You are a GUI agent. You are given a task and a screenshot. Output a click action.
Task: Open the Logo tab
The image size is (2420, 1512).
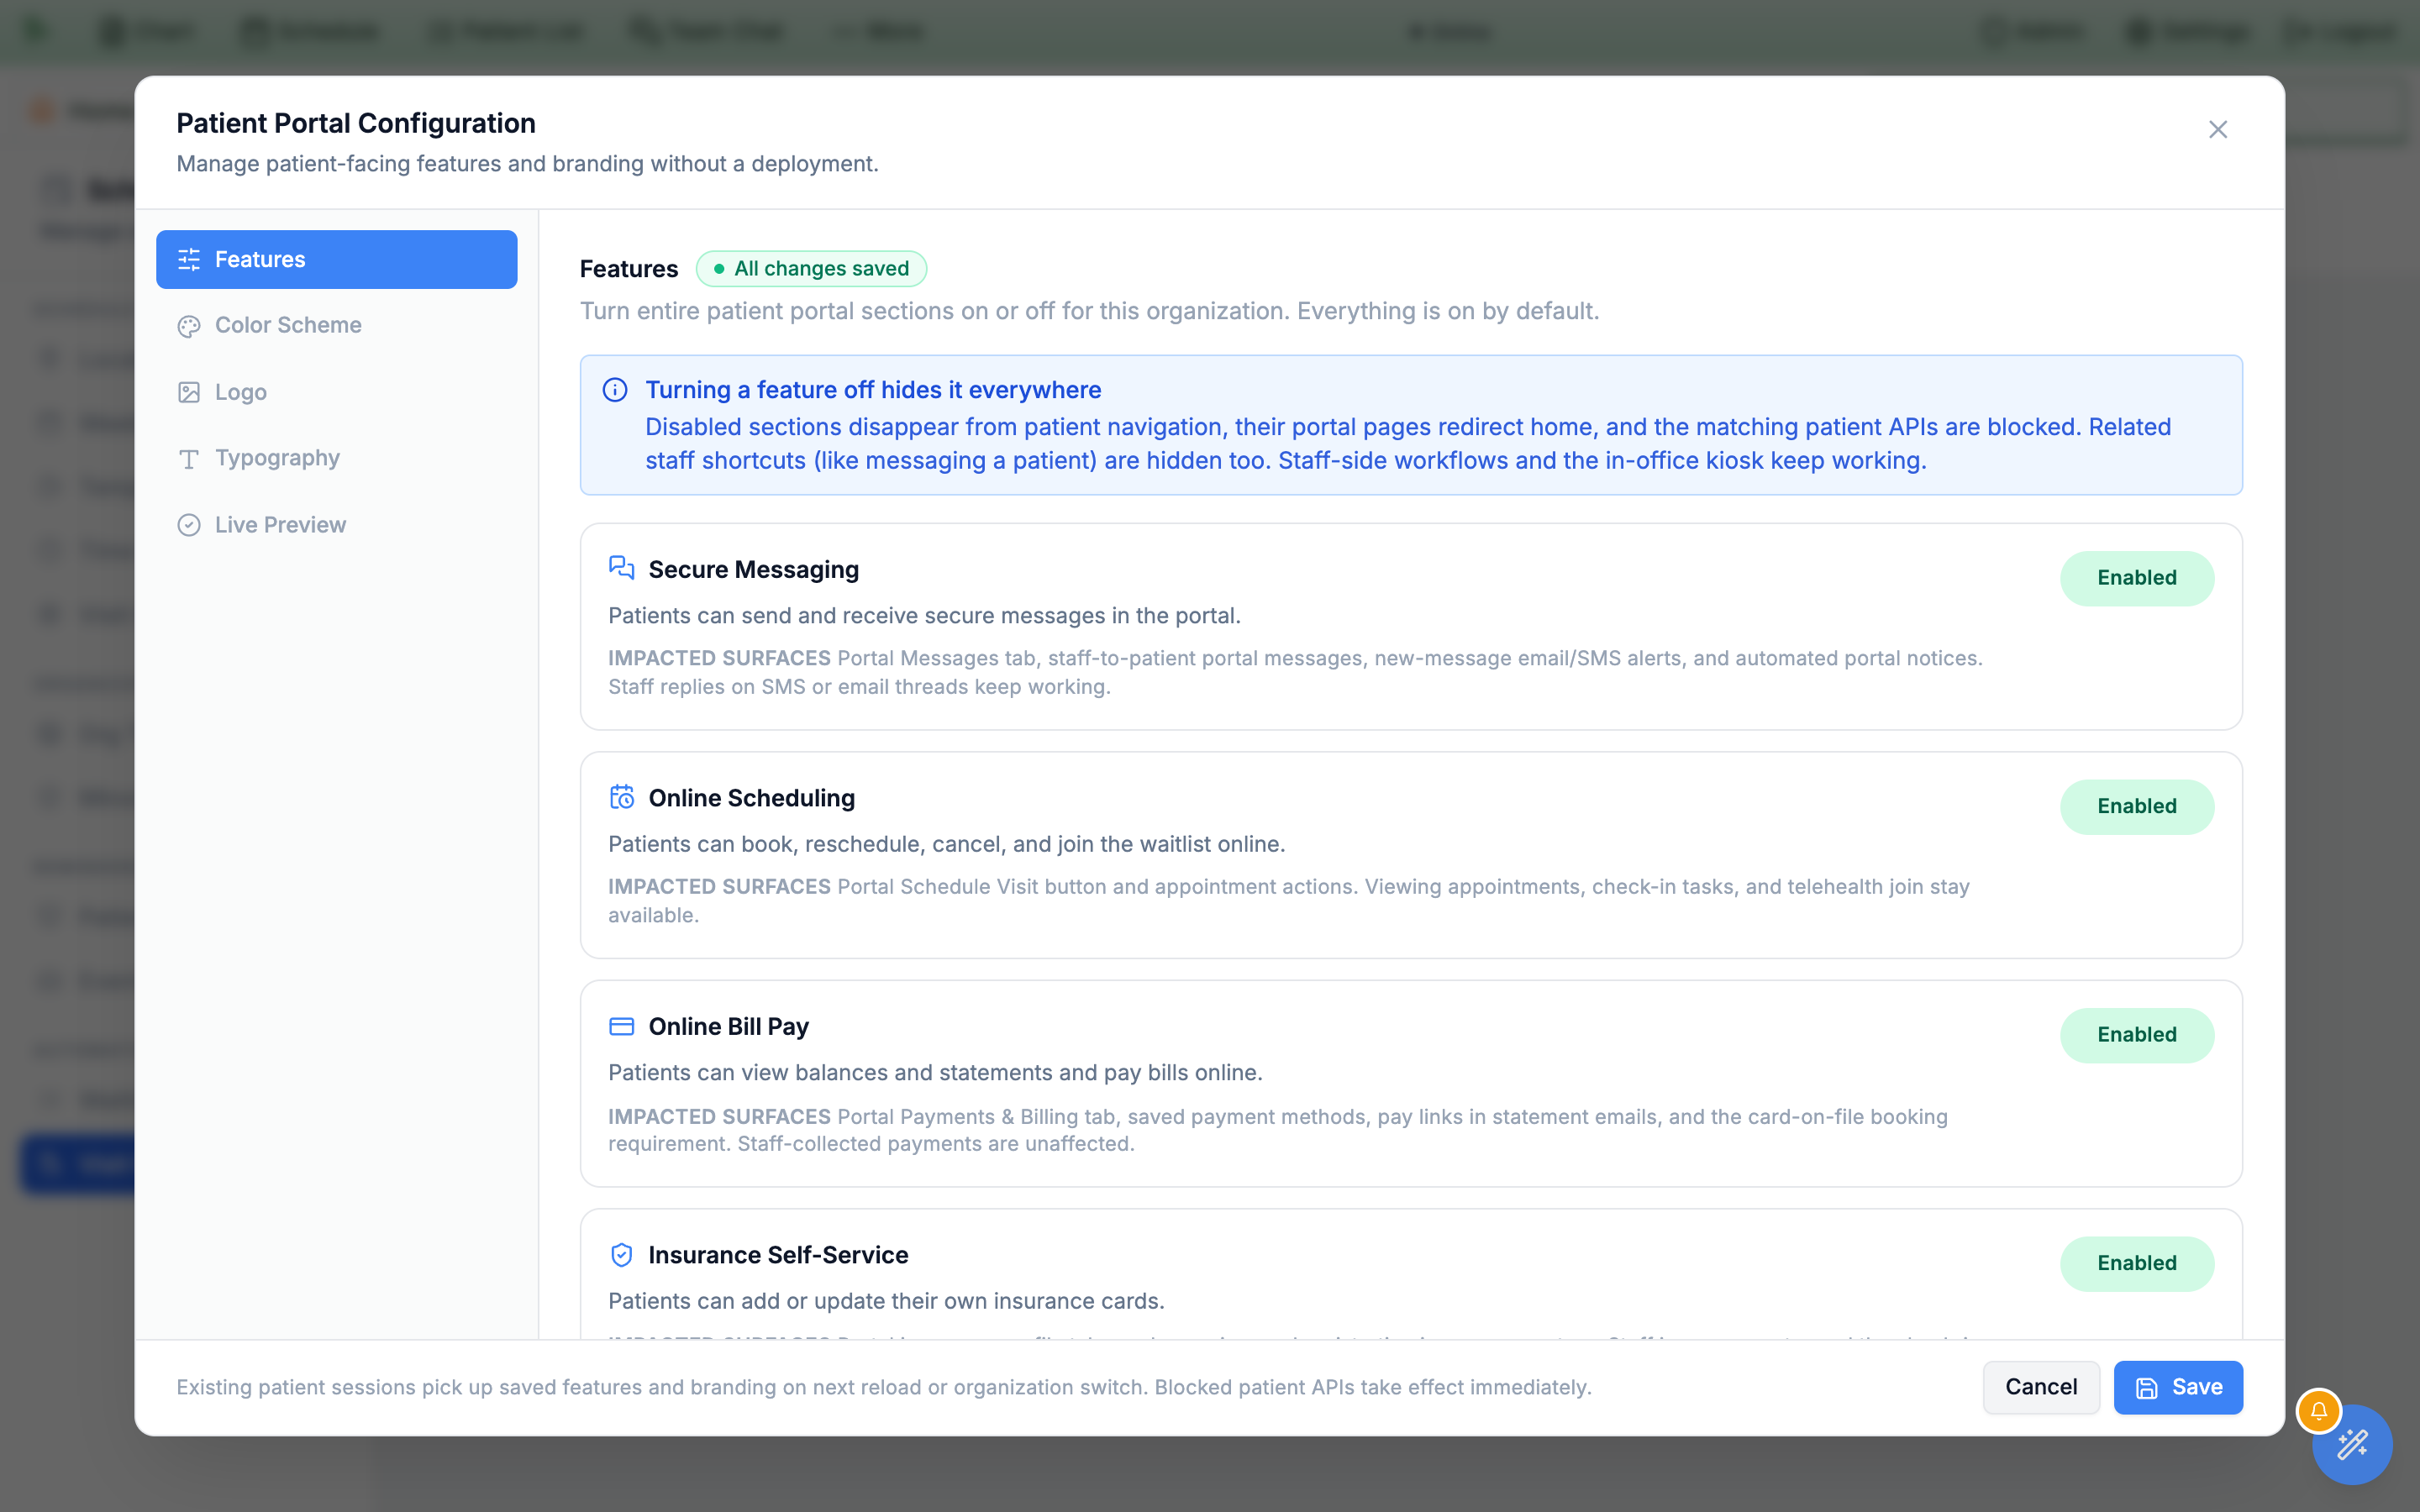[x=336, y=392]
